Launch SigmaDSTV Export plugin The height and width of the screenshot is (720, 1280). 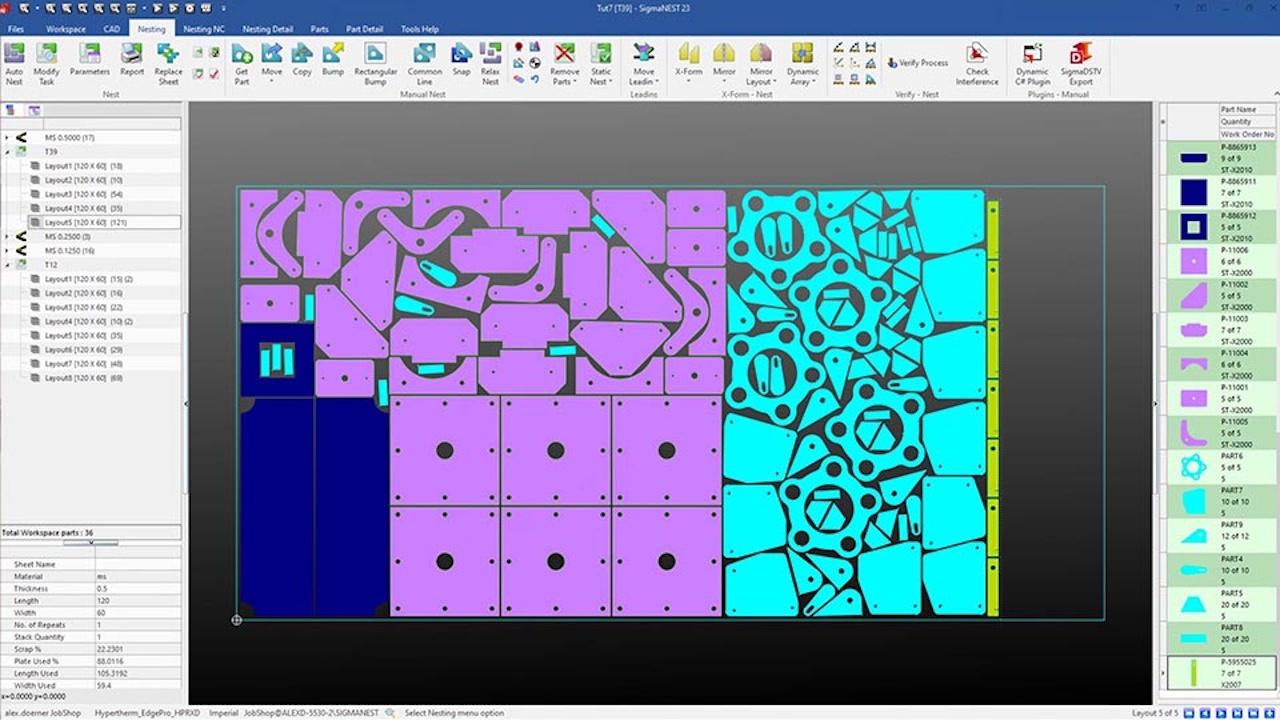tap(1080, 62)
